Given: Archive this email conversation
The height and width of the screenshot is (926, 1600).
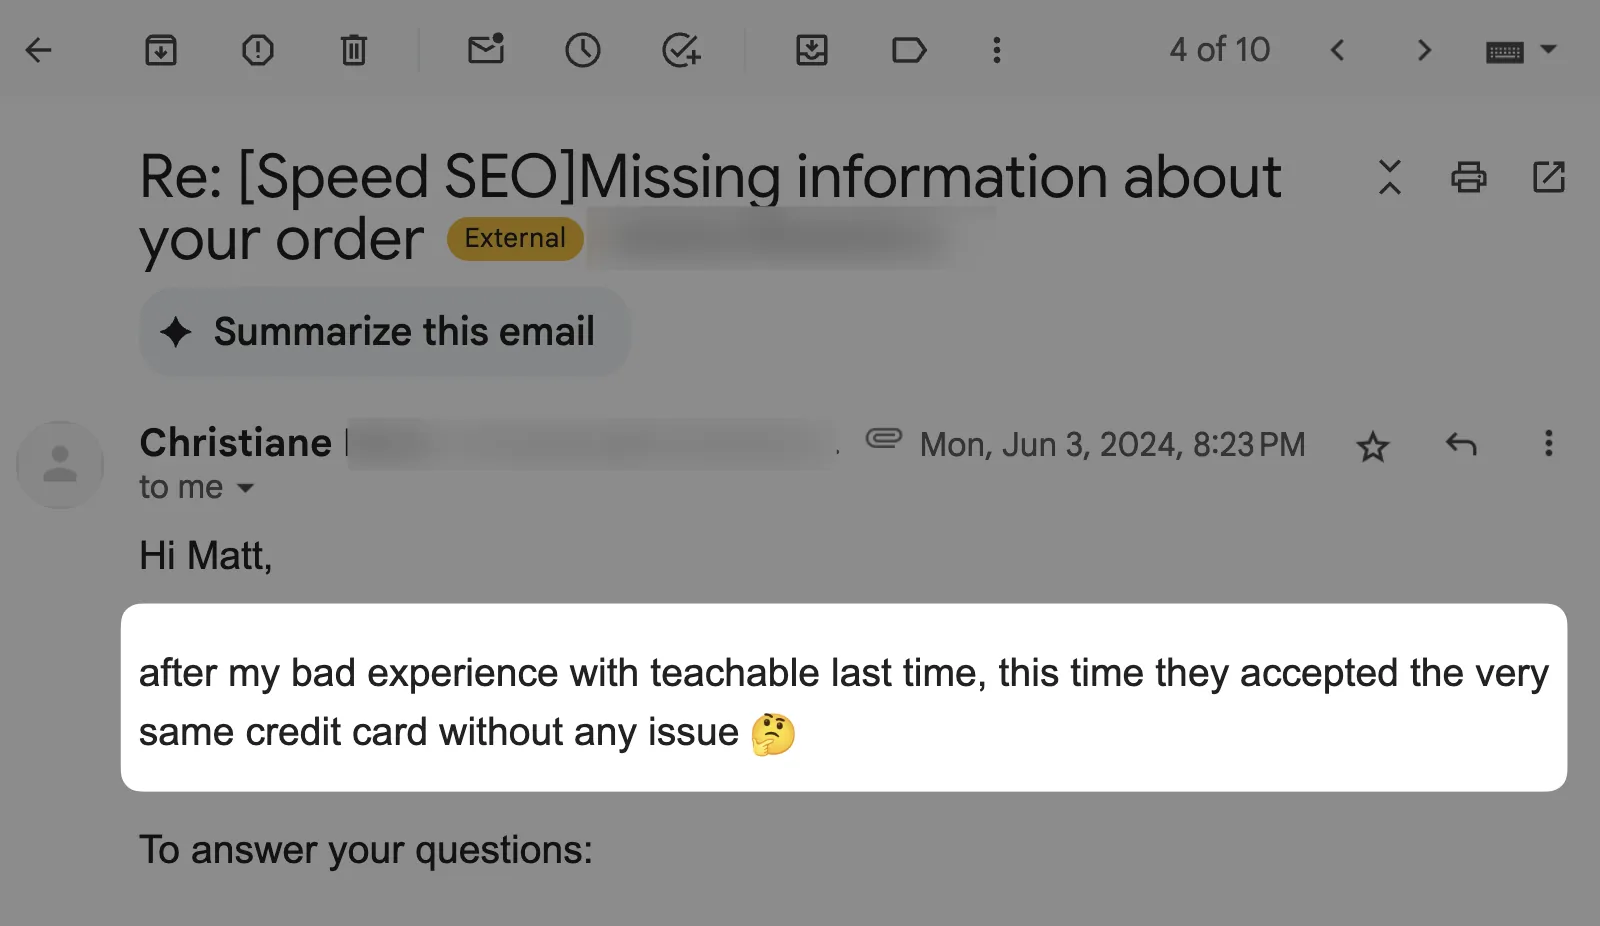Looking at the screenshot, I should [x=161, y=50].
